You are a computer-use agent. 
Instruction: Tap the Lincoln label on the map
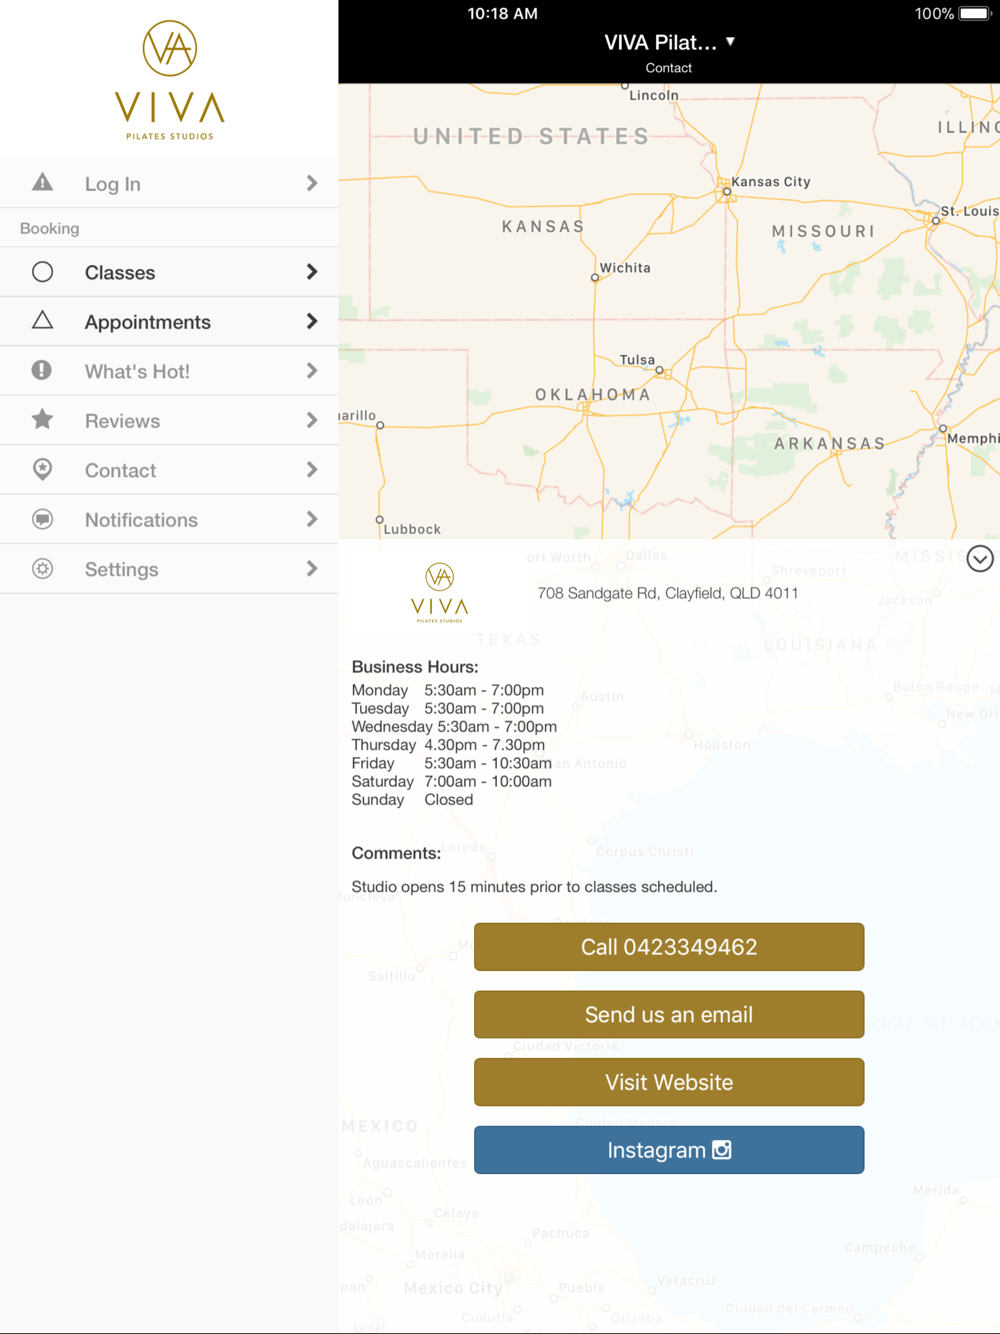pyautogui.click(x=654, y=95)
